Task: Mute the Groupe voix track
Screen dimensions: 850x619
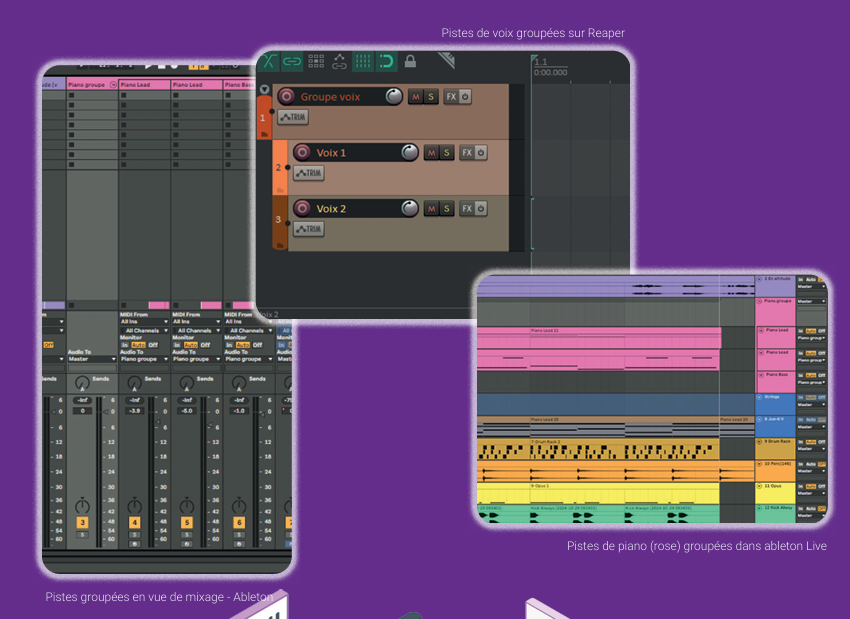Action: tap(416, 97)
